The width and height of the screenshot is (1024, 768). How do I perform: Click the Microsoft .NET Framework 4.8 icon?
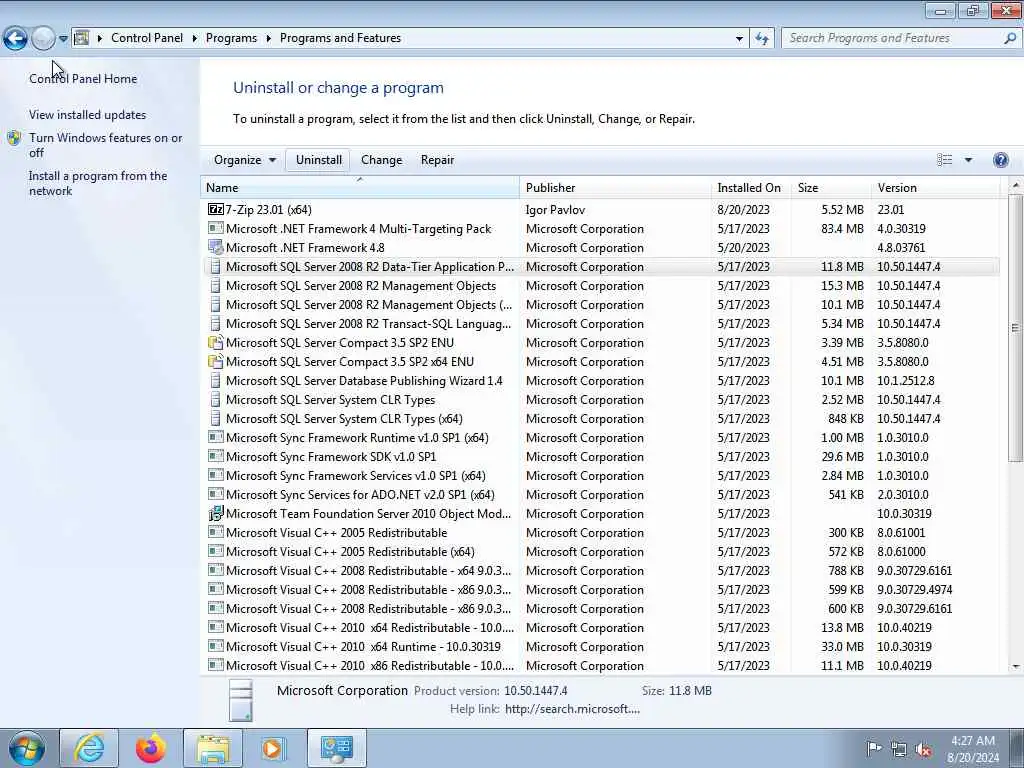(216, 247)
